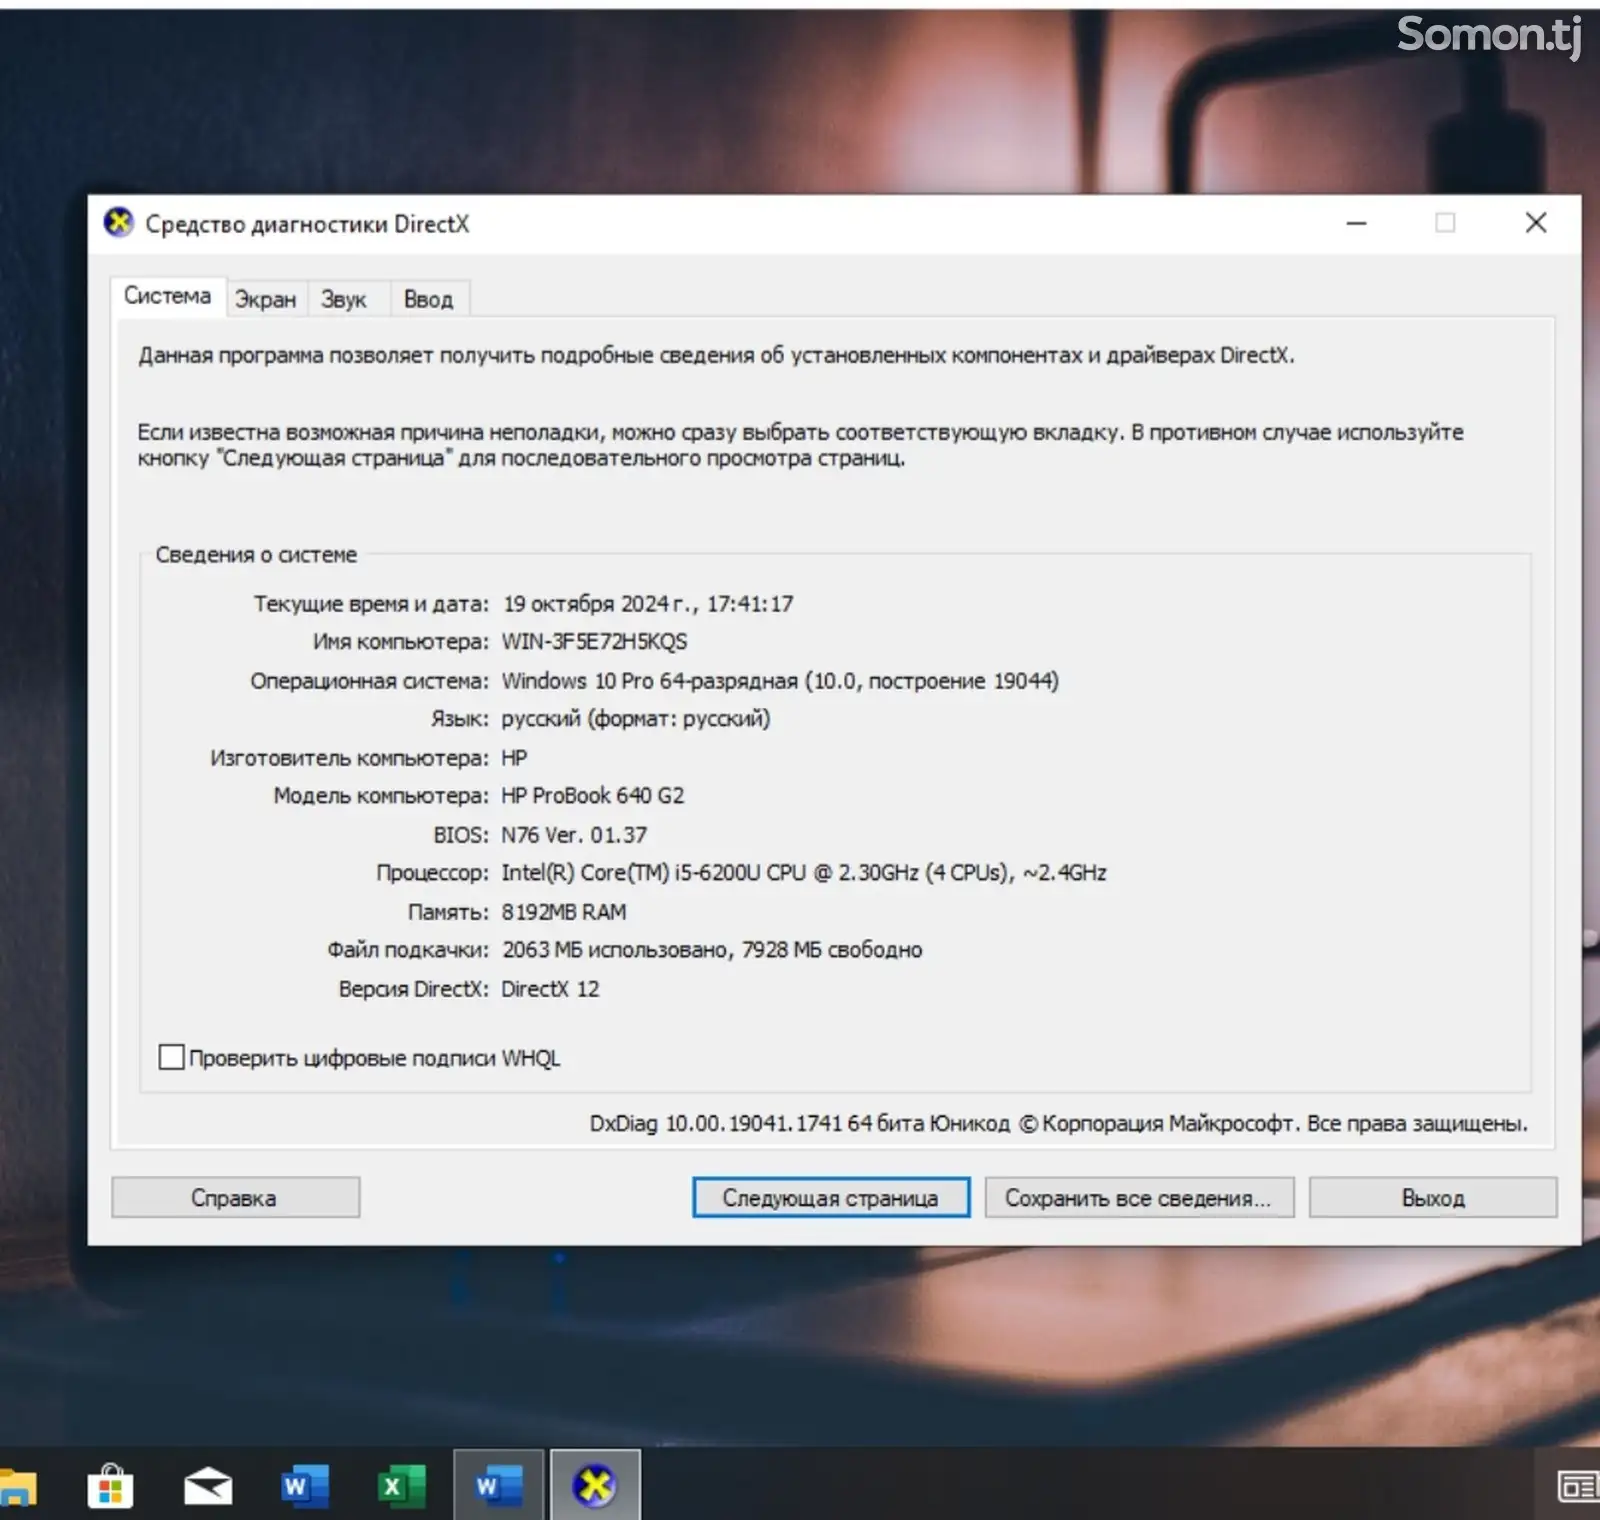Click the Выход button

1432,1197
